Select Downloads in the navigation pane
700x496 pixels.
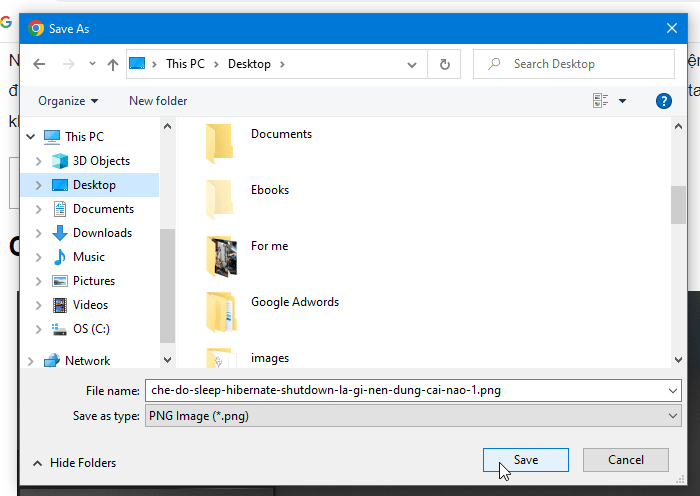(102, 233)
